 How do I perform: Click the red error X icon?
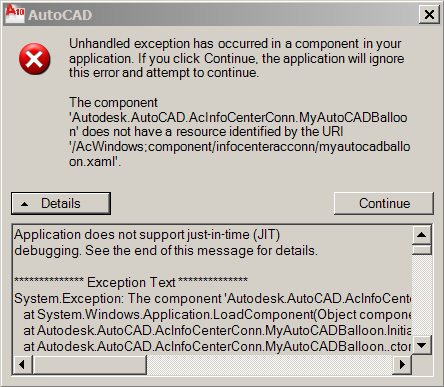(35, 59)
